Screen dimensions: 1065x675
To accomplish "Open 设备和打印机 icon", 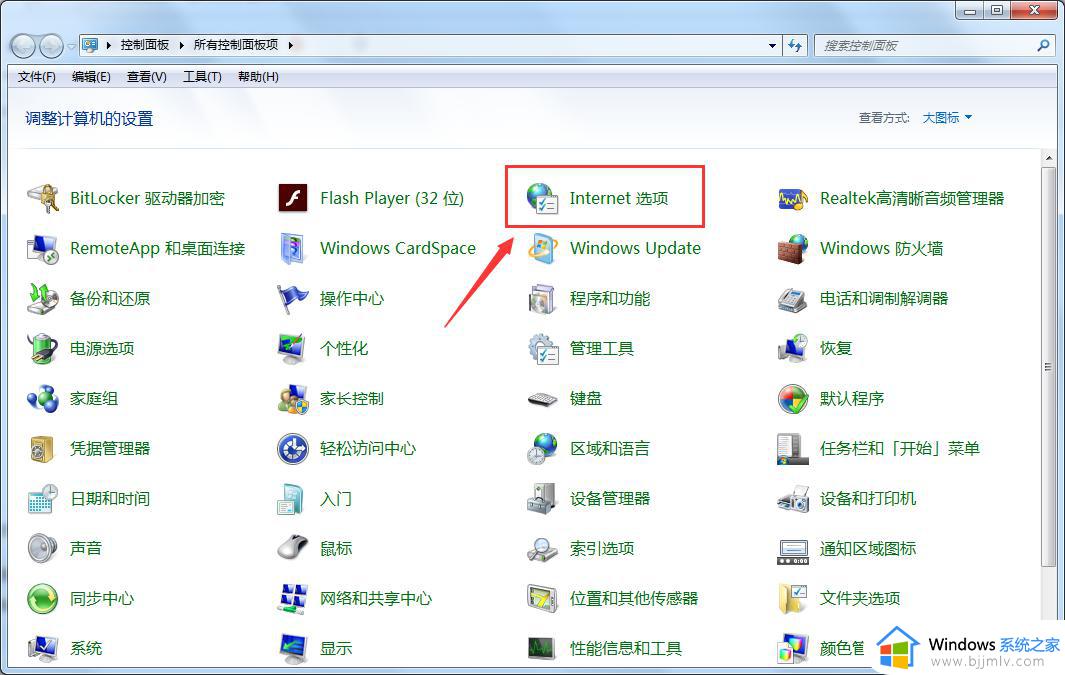I will click(x=793, y=499).
